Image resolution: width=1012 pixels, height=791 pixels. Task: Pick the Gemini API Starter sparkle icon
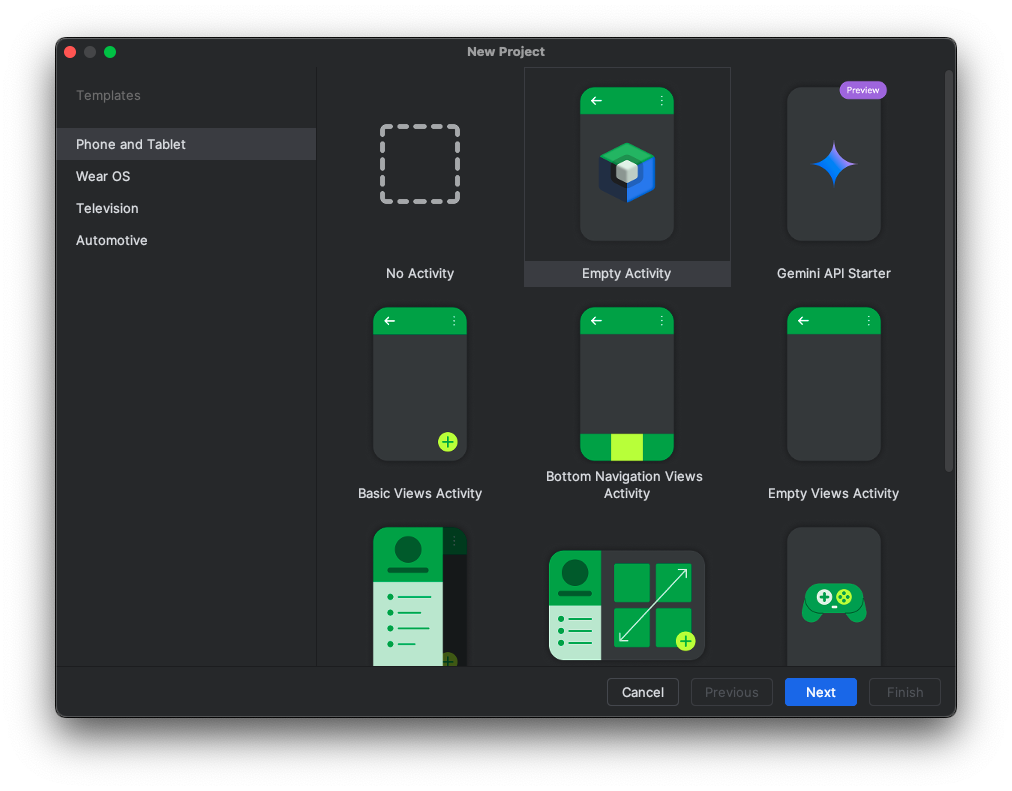[833, 164]
